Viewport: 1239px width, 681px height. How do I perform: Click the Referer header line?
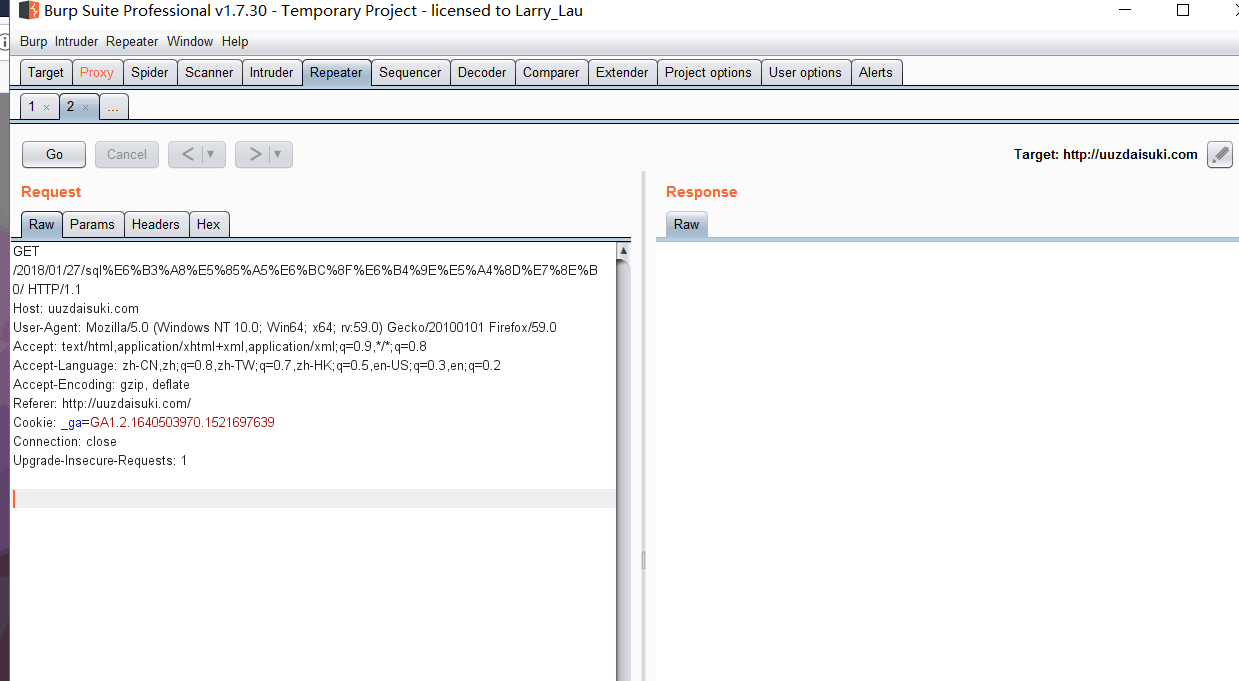point(102,403)
